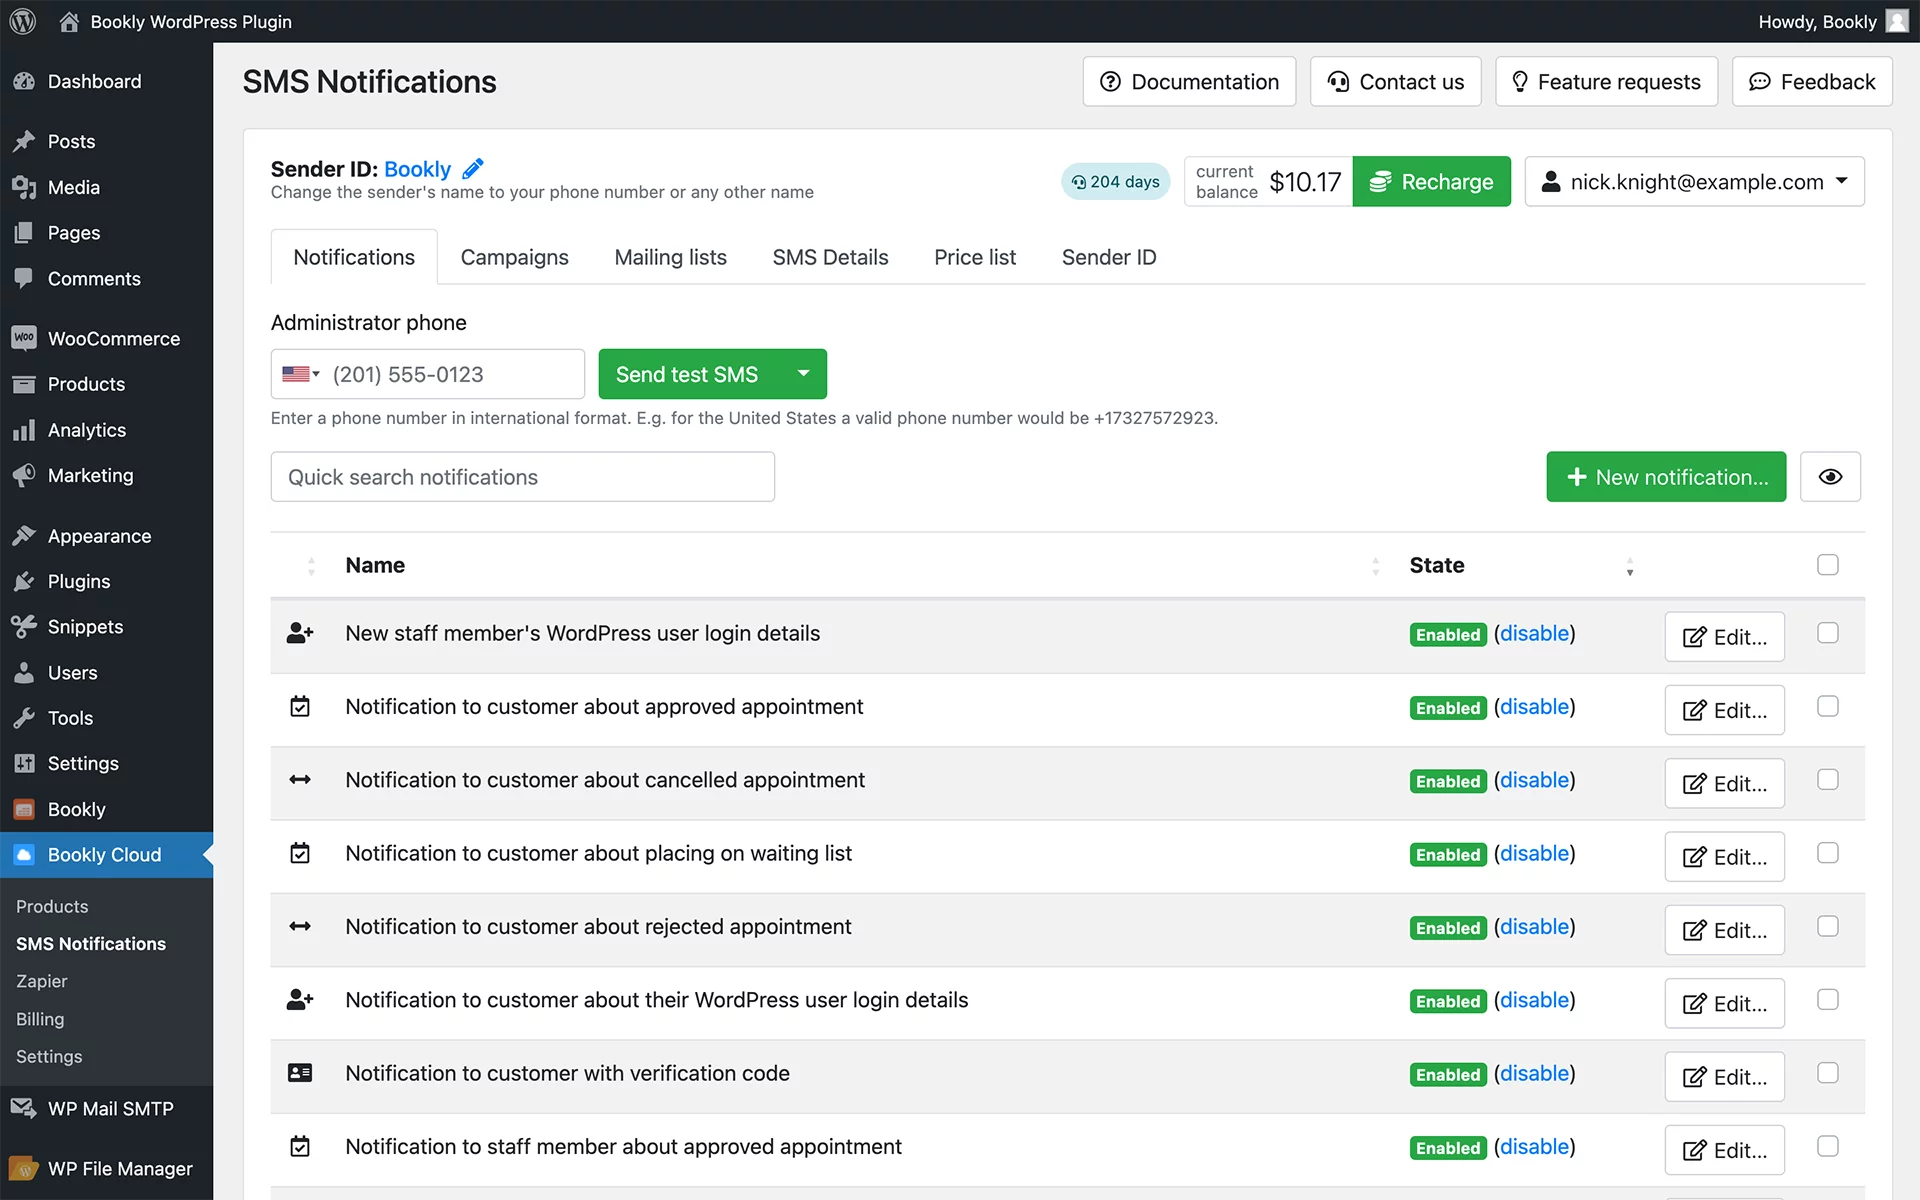This screenshot has width=1920, height=1200.
Task: Sort the table by Name column arrows
Action: [1375, 566]
